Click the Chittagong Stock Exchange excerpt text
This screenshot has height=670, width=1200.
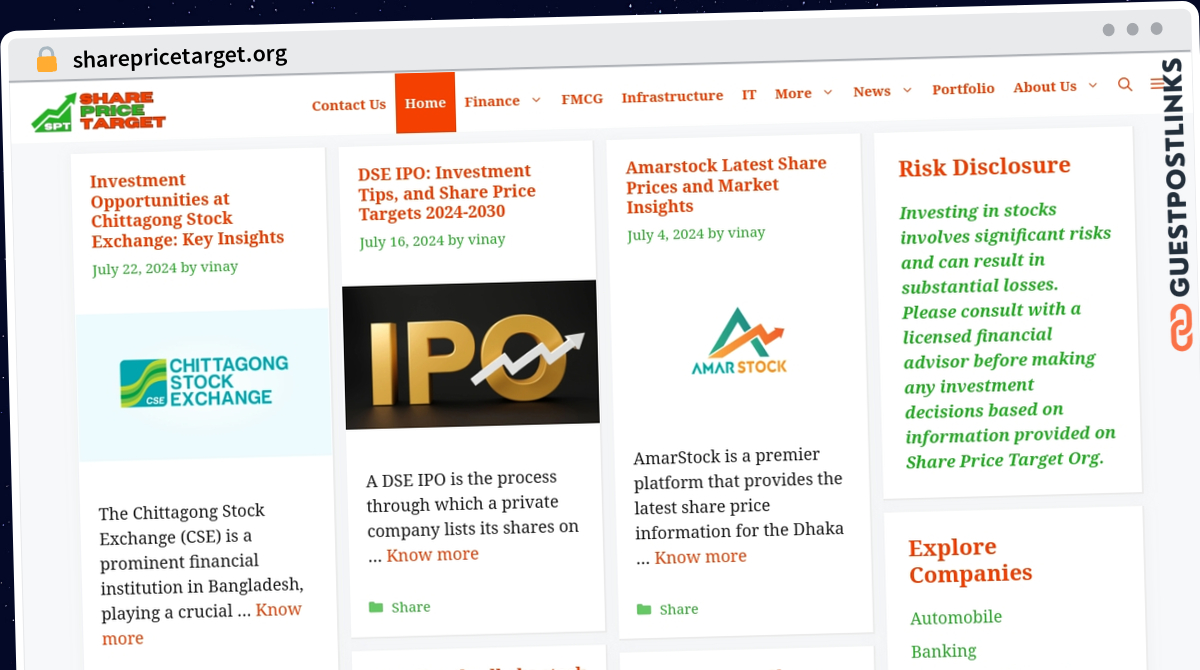[x=200, y=572]
